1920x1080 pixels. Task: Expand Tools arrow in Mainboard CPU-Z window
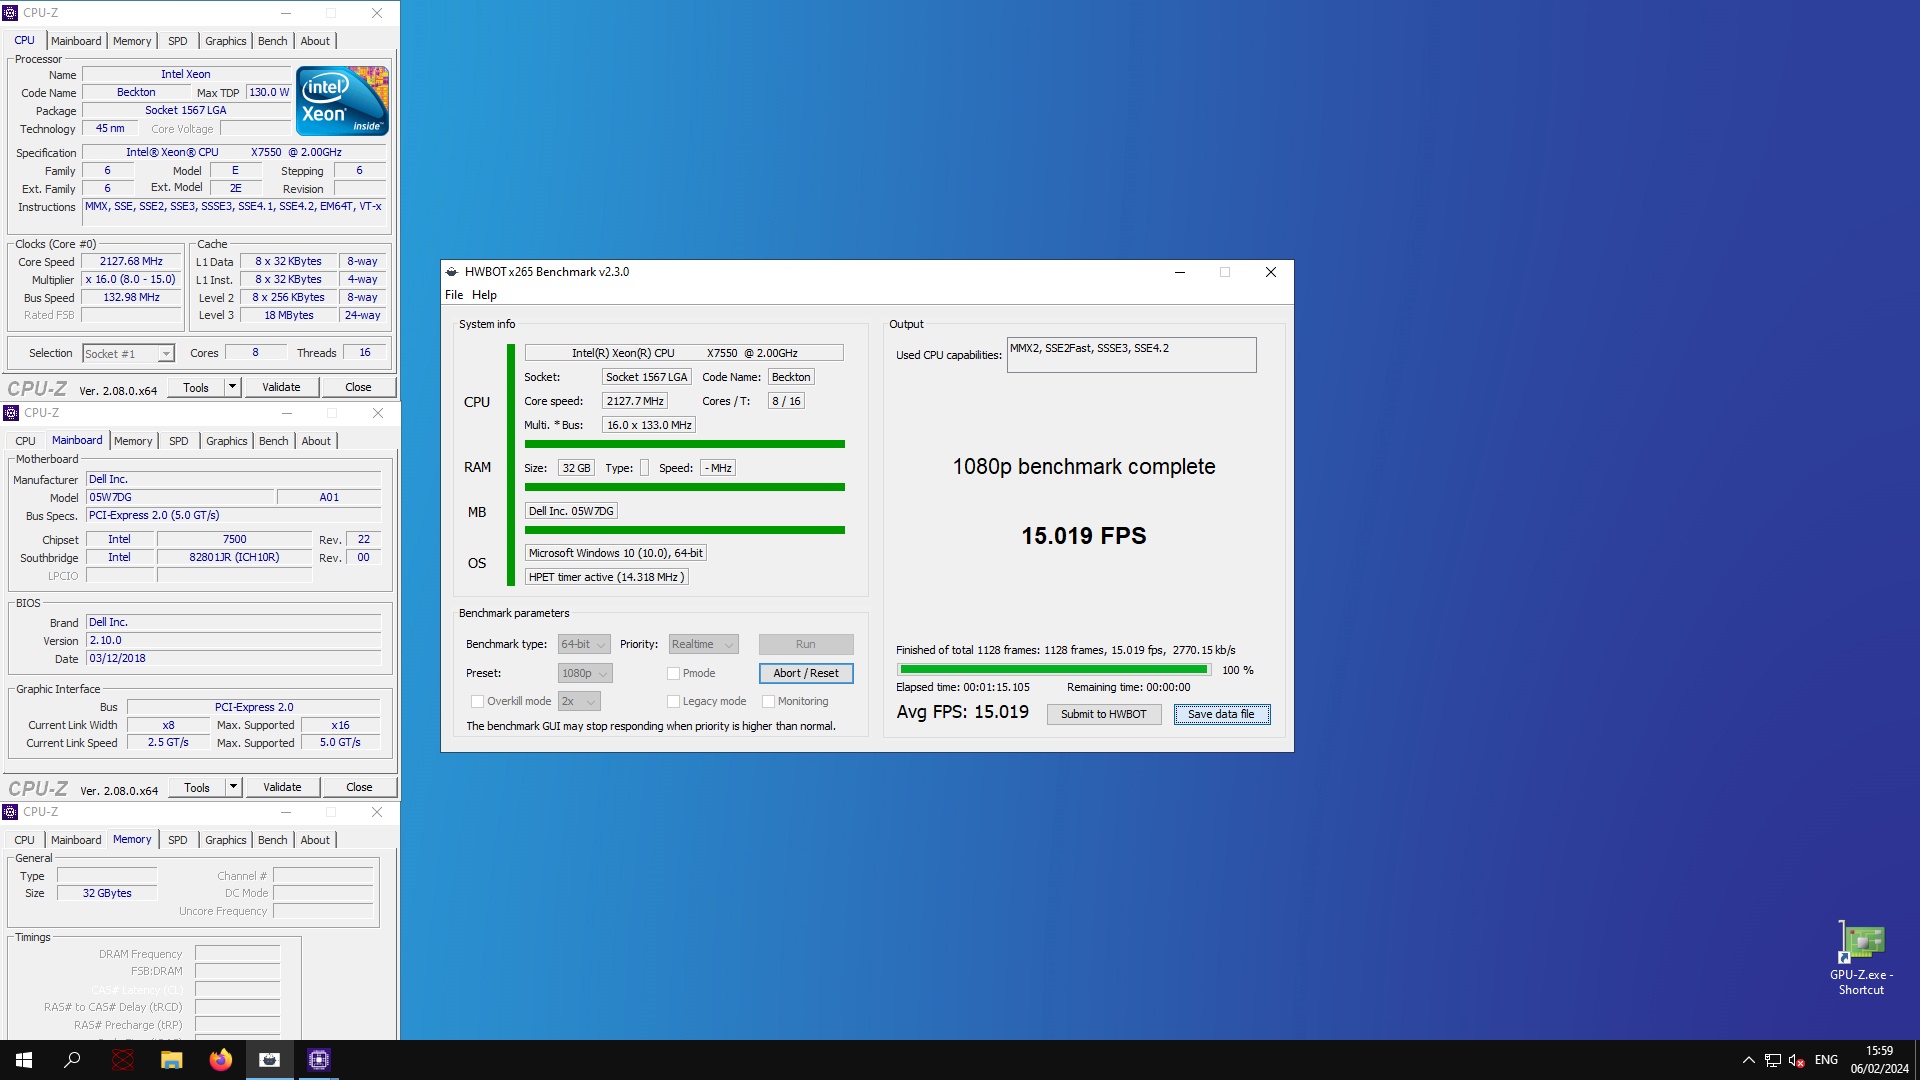pos(233,787)
